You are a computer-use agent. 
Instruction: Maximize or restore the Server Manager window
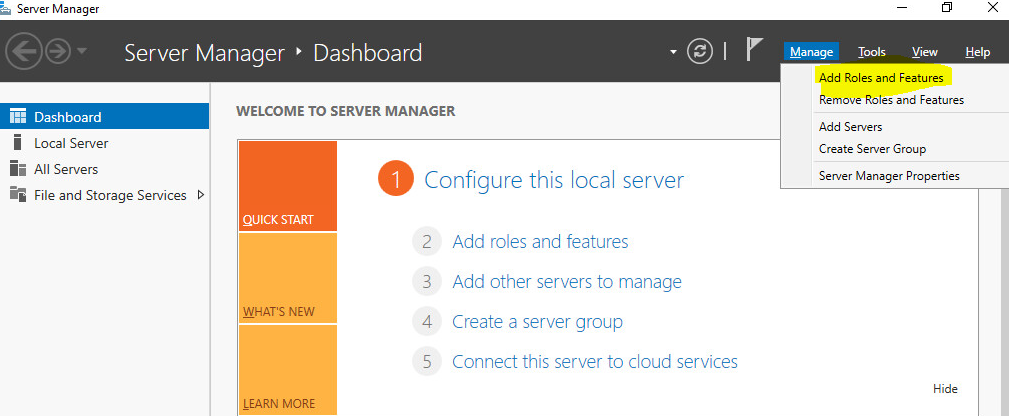(x=946, y=9)
